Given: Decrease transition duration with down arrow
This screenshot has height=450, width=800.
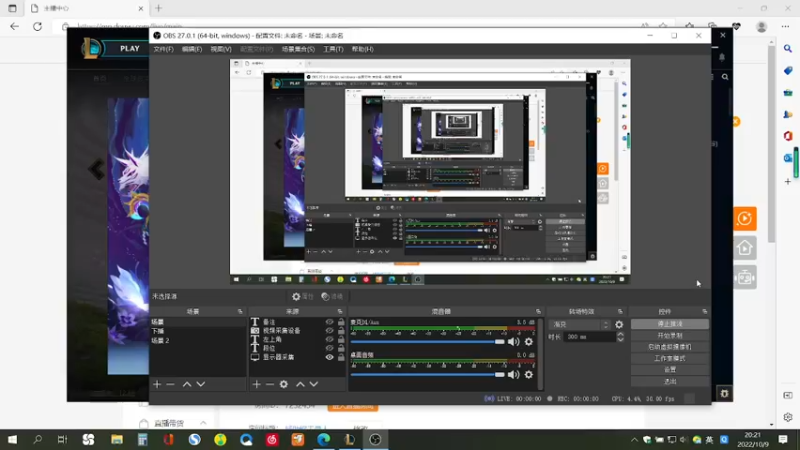Looking at the screenshot, I should (620, 339).
